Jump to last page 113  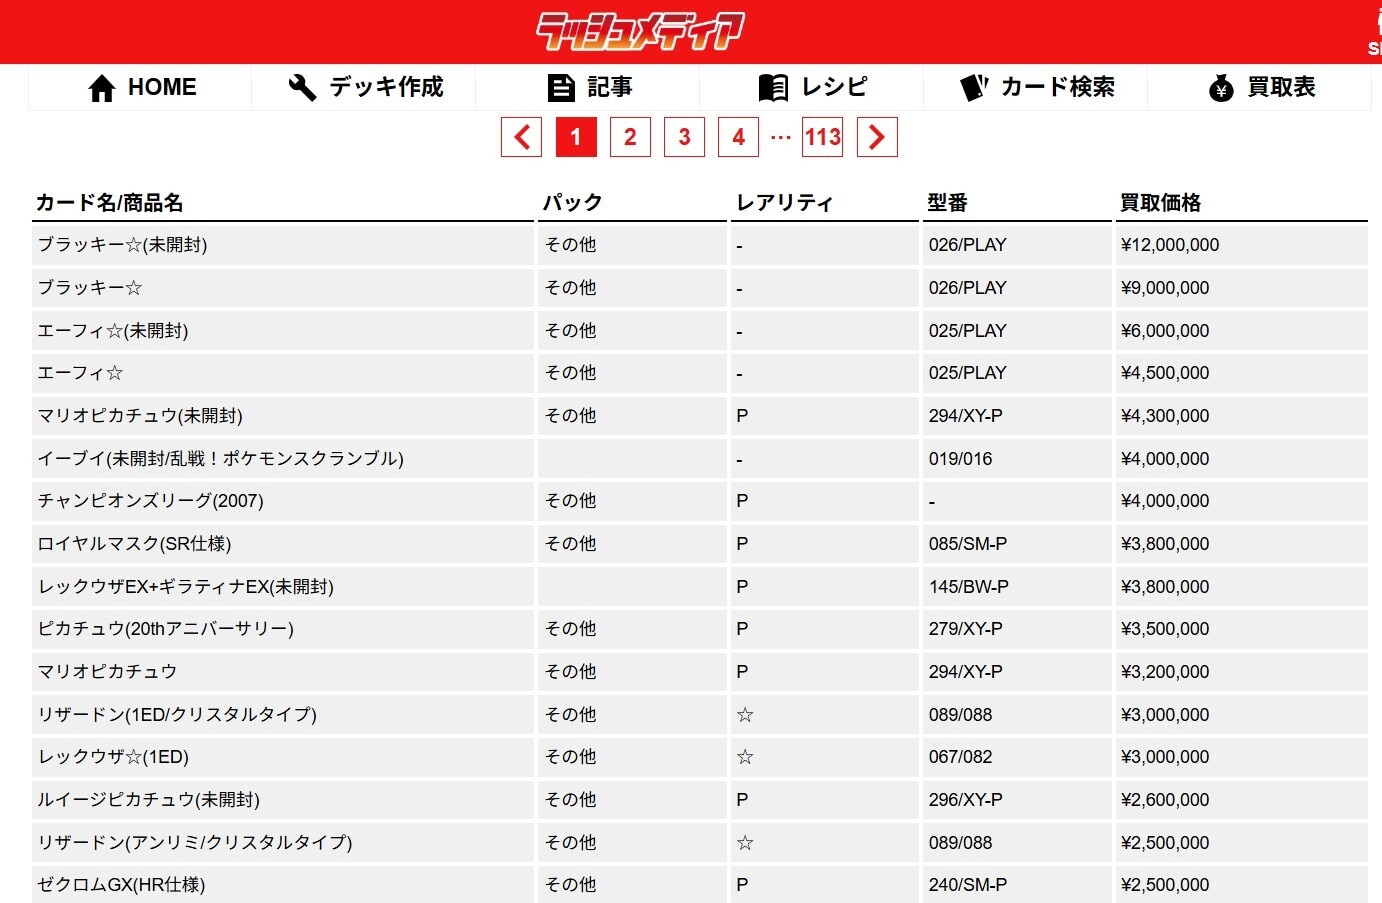click(x=822, y=137)
